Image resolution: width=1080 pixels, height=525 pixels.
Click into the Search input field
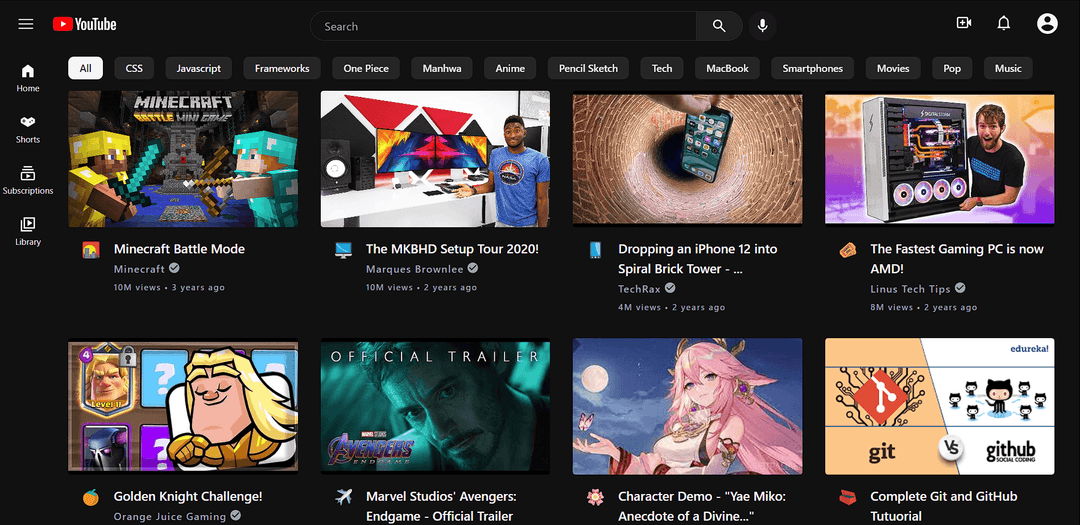coord(503,26)
